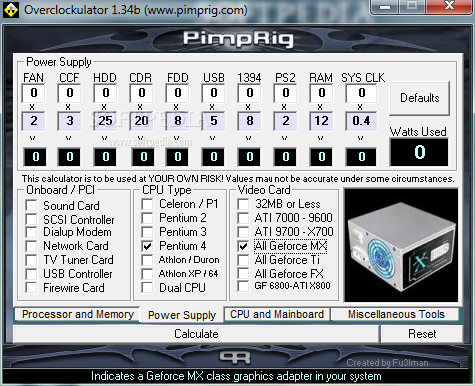Click the CCF quantity input field
Image resolution: width=475 pixels, height=386 pixels.
pyautogui.click(x=69, y=93)
